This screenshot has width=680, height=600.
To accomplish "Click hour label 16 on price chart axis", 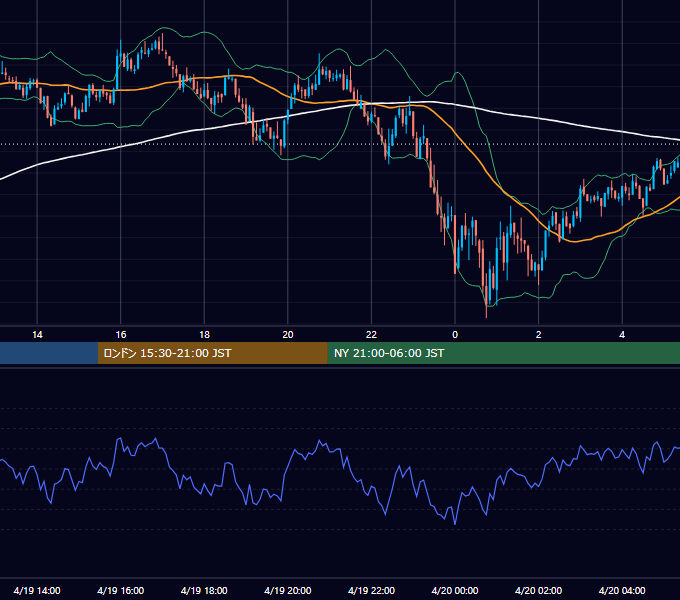I will [121, 335].
